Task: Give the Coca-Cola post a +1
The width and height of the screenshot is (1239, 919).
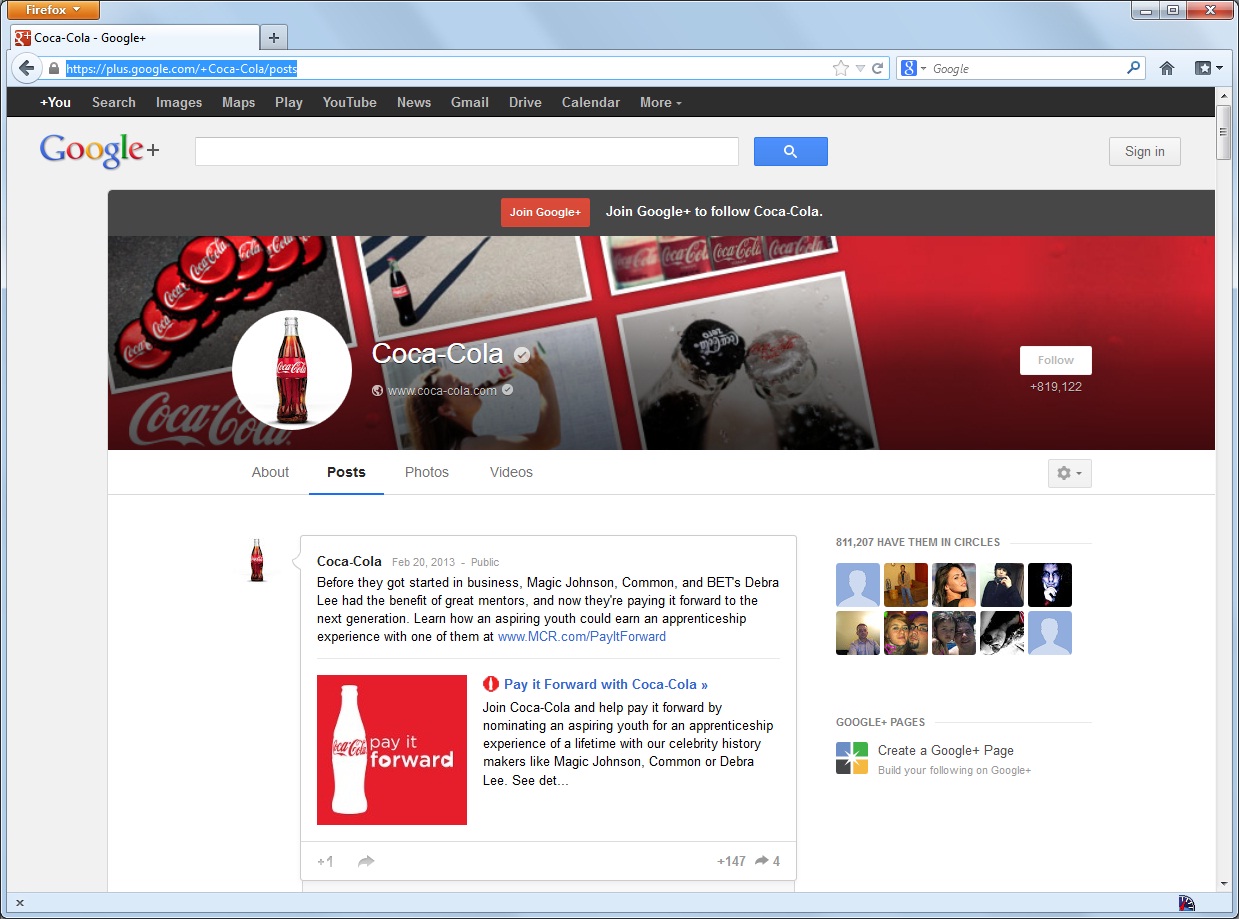Action: (324, 861)
